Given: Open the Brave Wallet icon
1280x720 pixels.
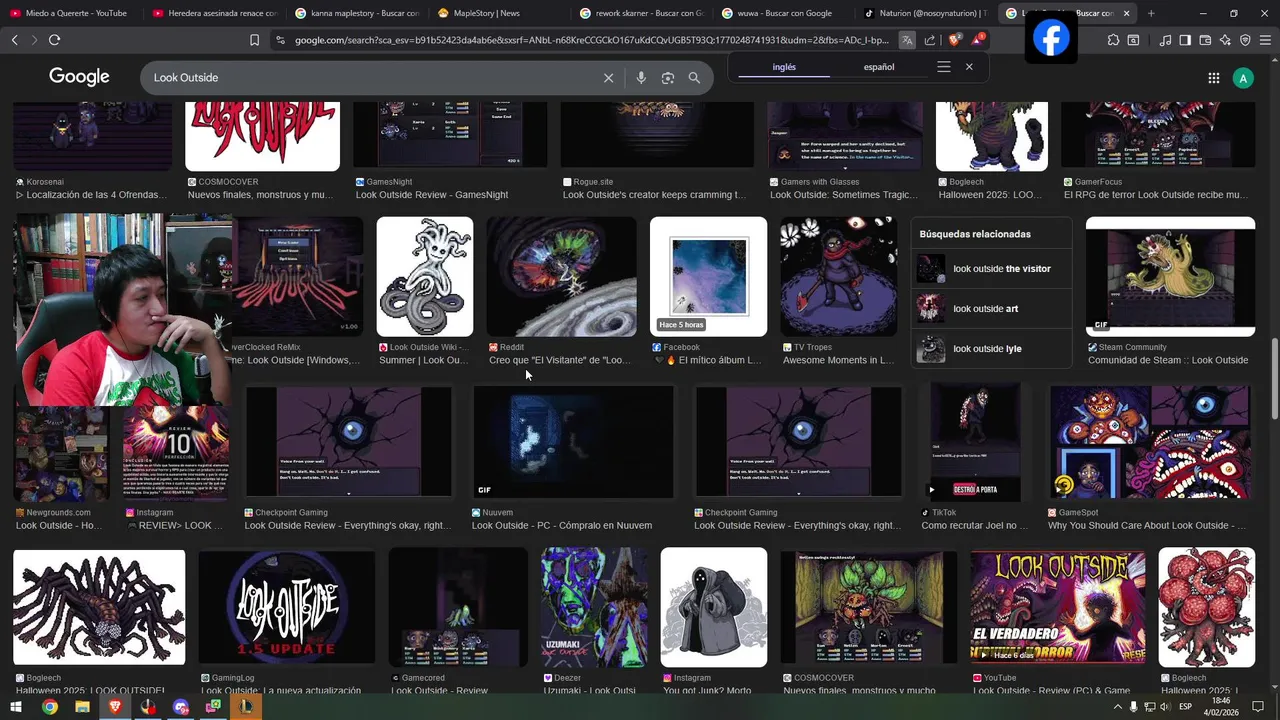Looking at the screenshot, I should (1205, 40).
